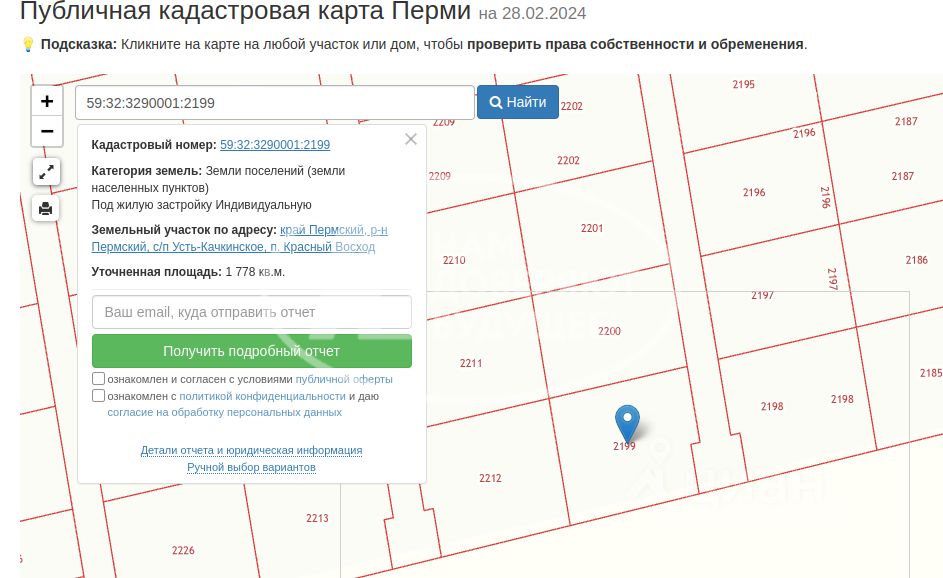Check the public offer agreement checkbox

coord(99,379)
